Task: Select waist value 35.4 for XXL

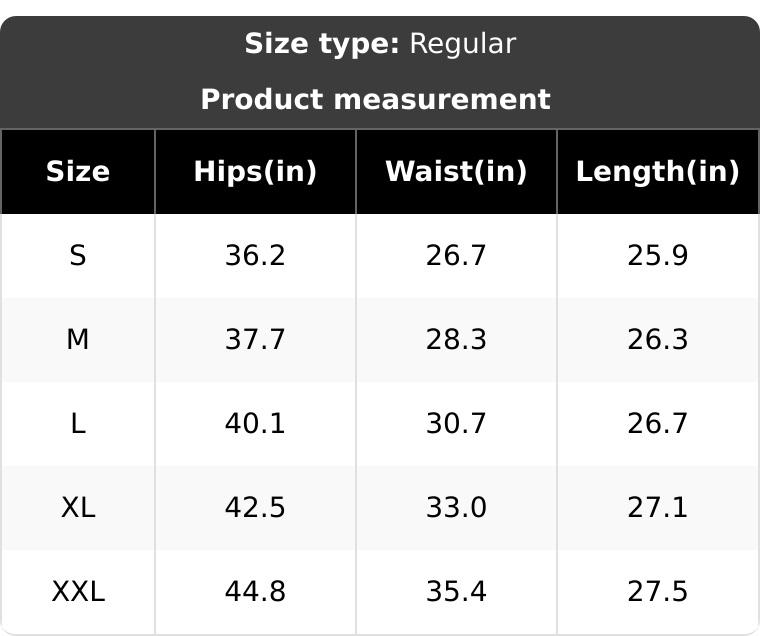Action: click(x=456, y=592)
